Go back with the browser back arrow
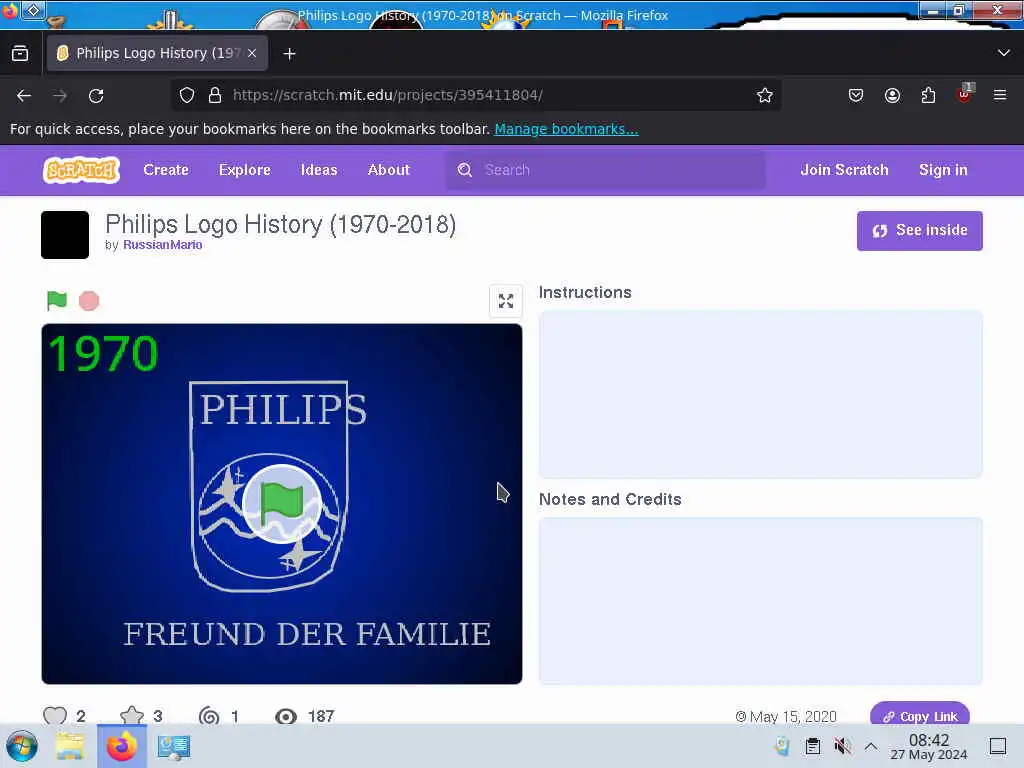This screenshot has height=768, width=1024. coord(24,95)
